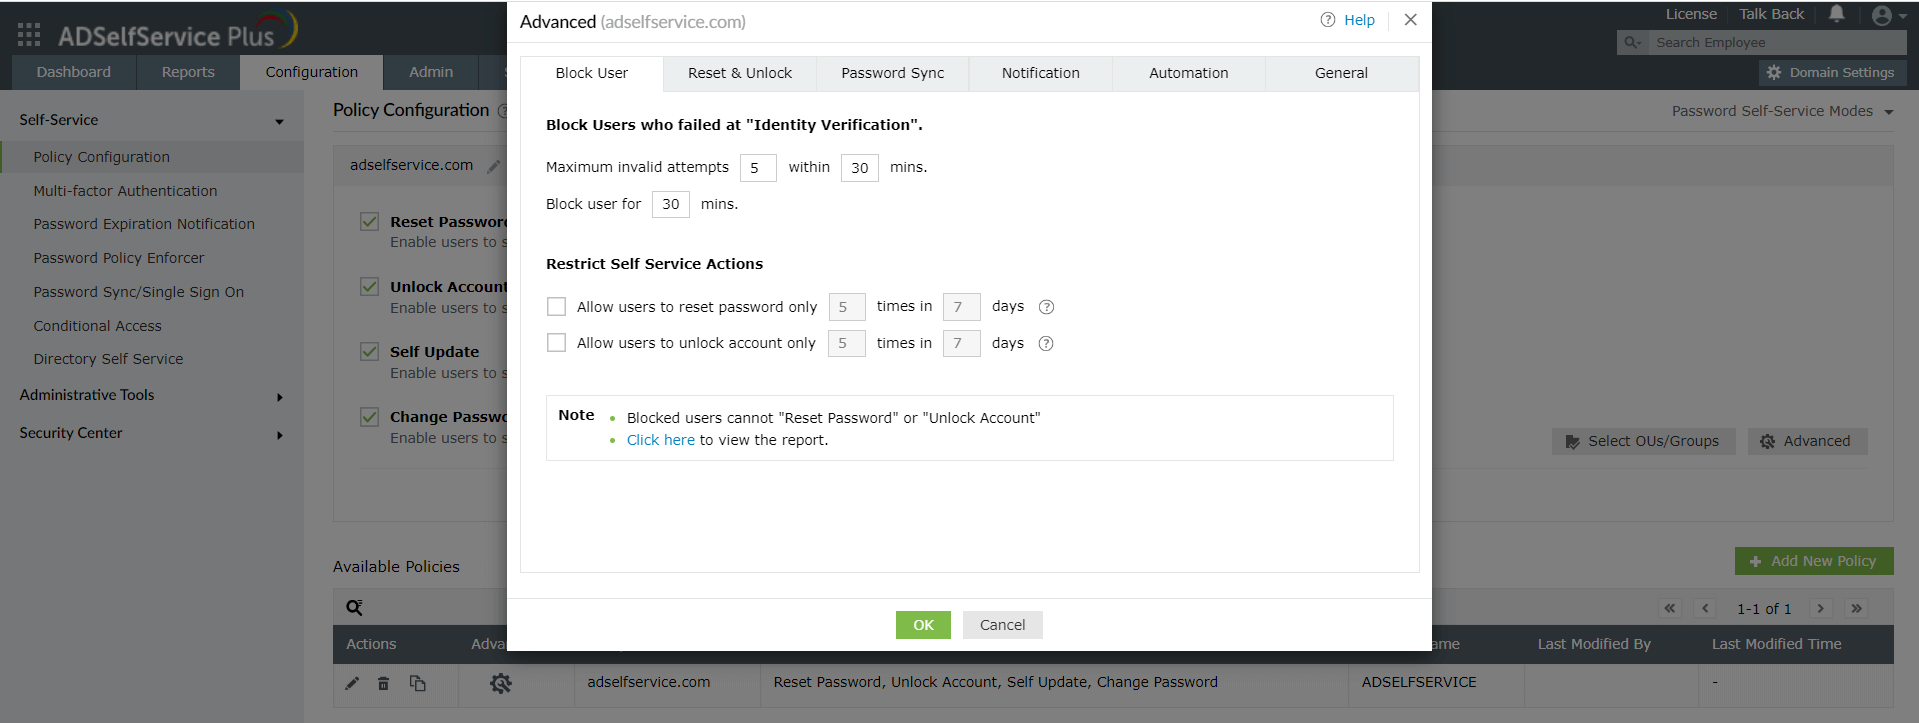
Task: Click the user account avatar icon
Action: tap(1882, 15)
